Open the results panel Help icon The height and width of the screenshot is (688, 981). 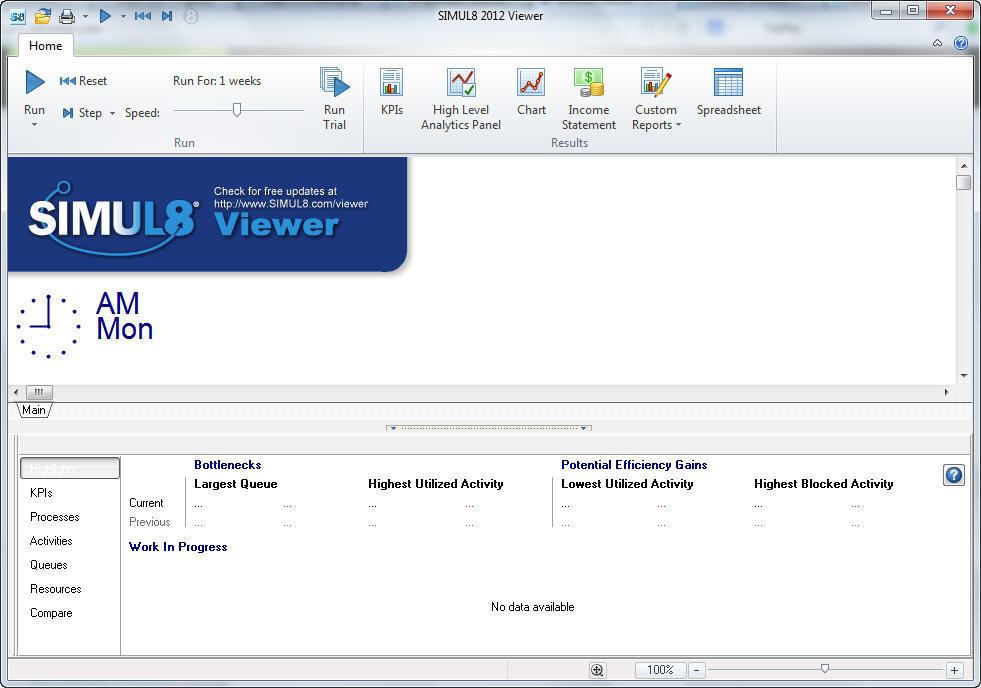(953, 475)
